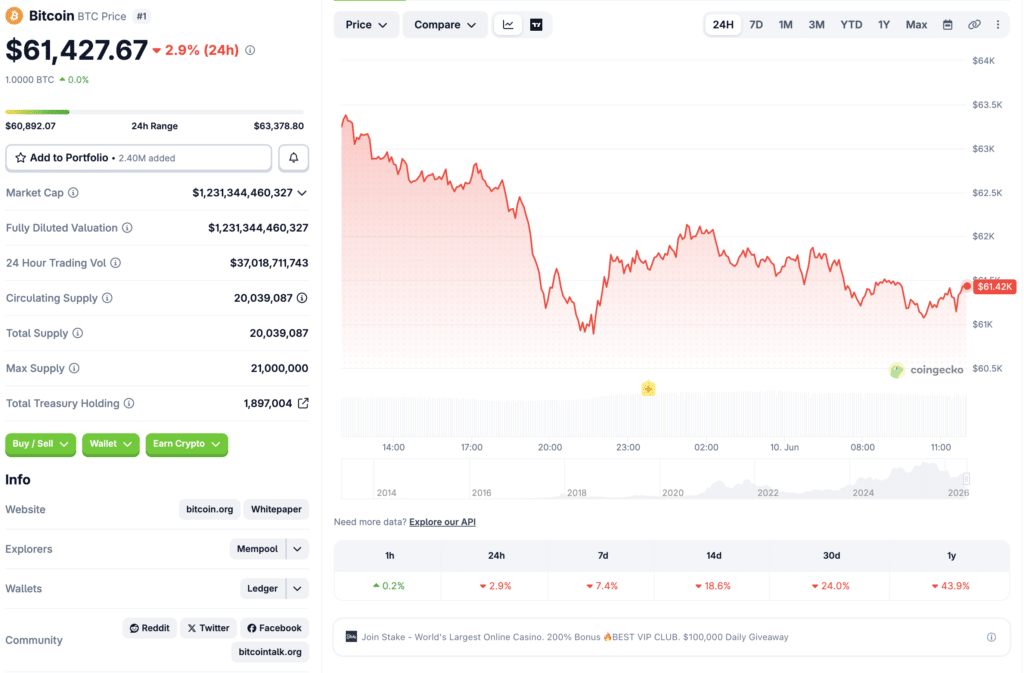This screenshot has width=1024, height=673.
Task: Open the Max Supply info icon
Action: 74,368
